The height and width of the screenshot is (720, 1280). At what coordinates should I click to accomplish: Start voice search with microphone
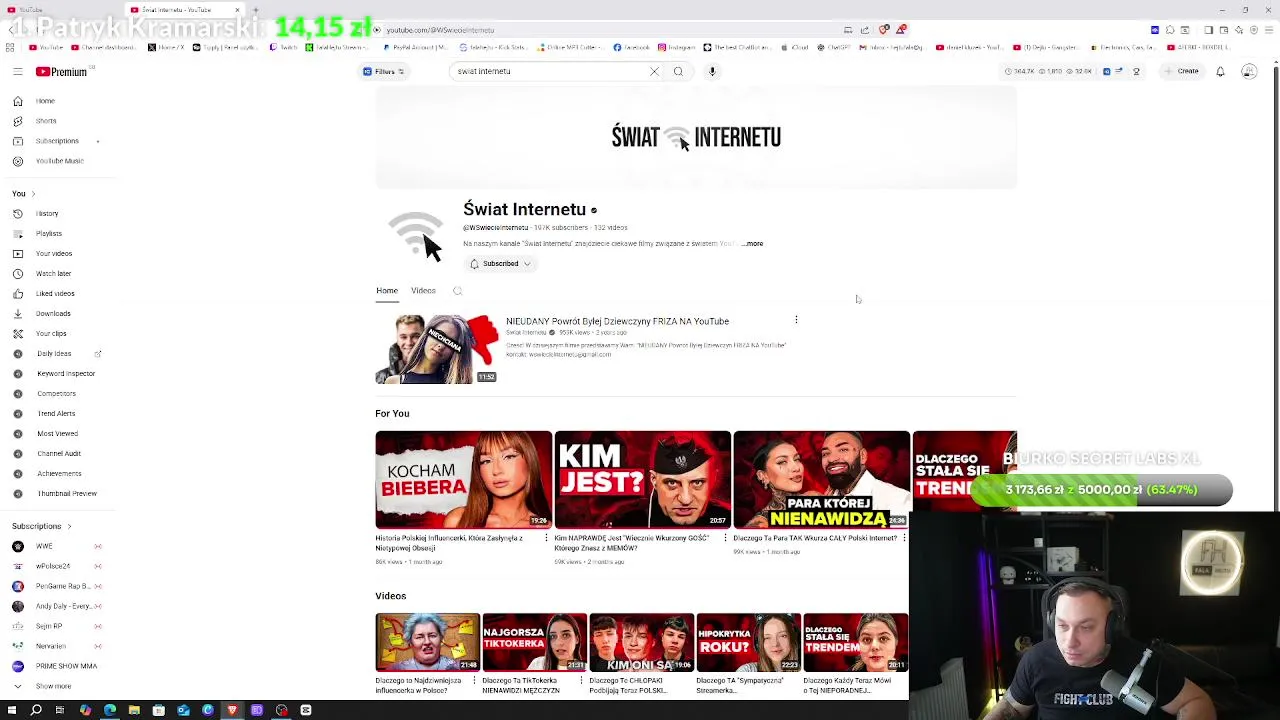pos(712,71)
